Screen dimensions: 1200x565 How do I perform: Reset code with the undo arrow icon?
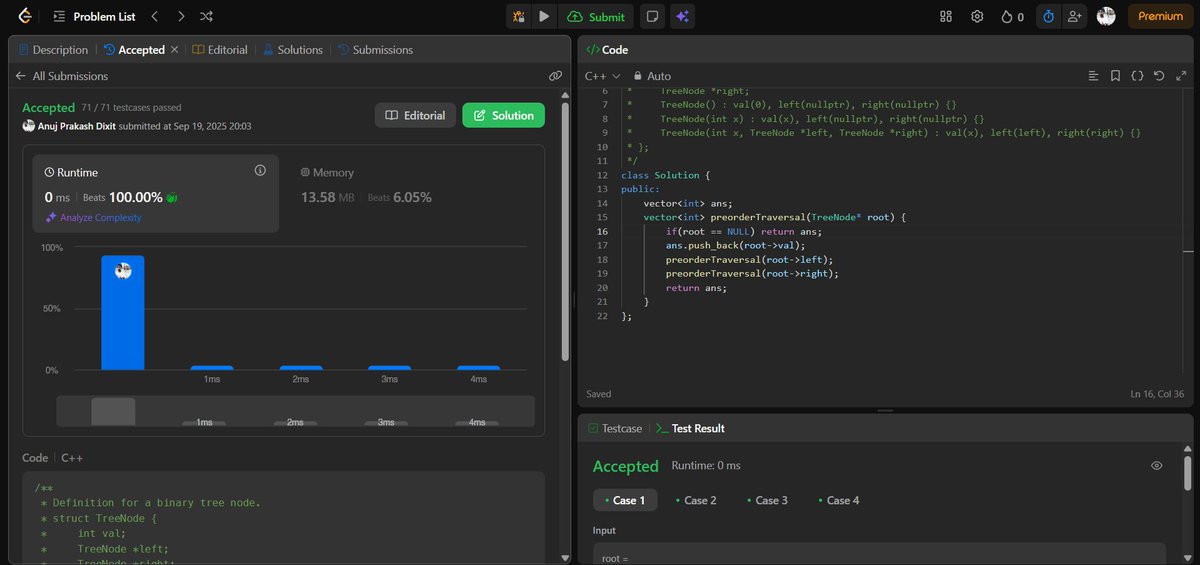1159,76
